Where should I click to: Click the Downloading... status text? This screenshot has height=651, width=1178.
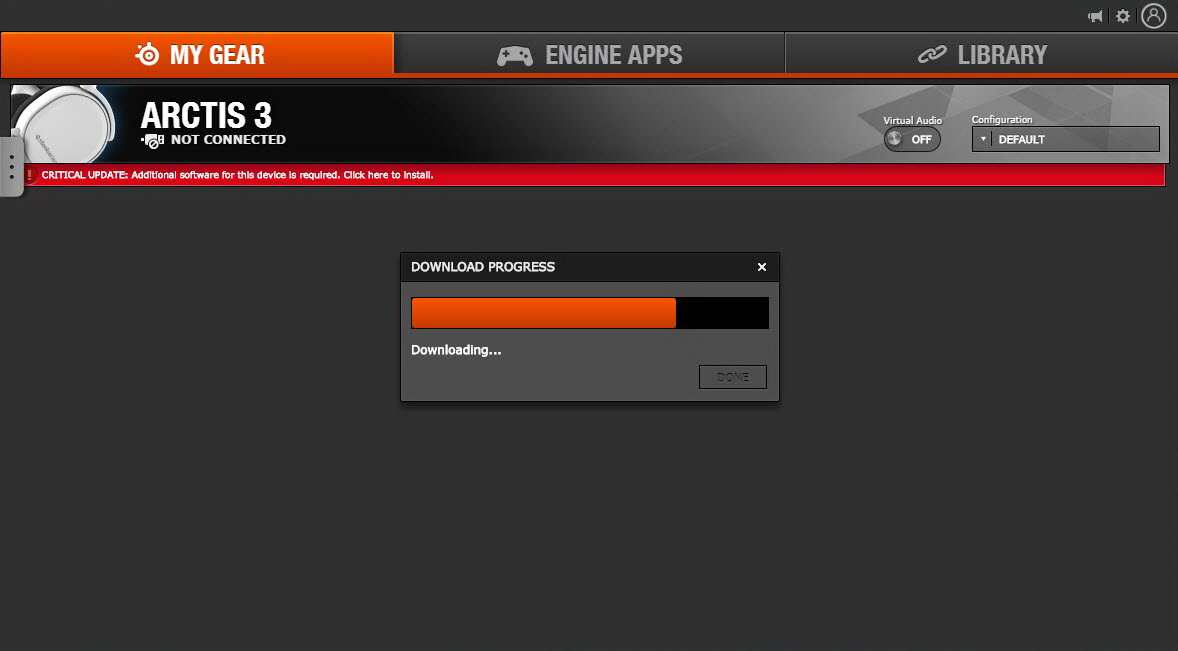pyautogui.click(x=456, y=350)
